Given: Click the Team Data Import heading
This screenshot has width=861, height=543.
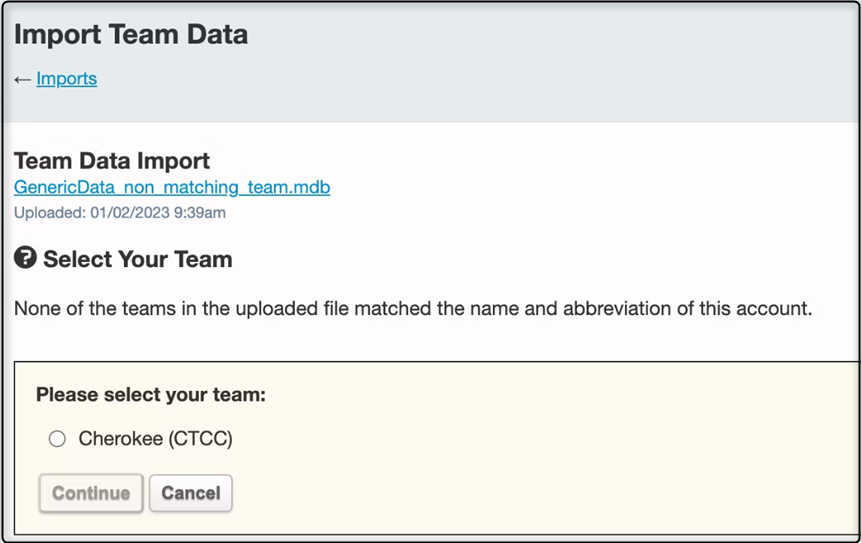Looking at the screenshot, I should pyautogui.click(x=112, y=160).
